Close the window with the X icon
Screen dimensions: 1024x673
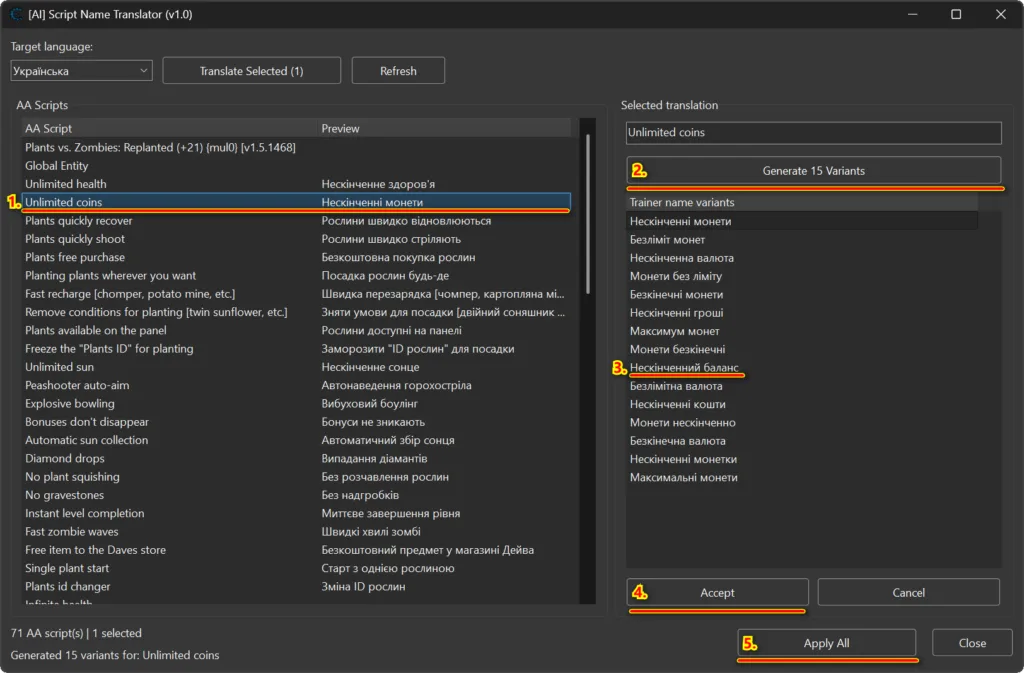click(1000, 14)
